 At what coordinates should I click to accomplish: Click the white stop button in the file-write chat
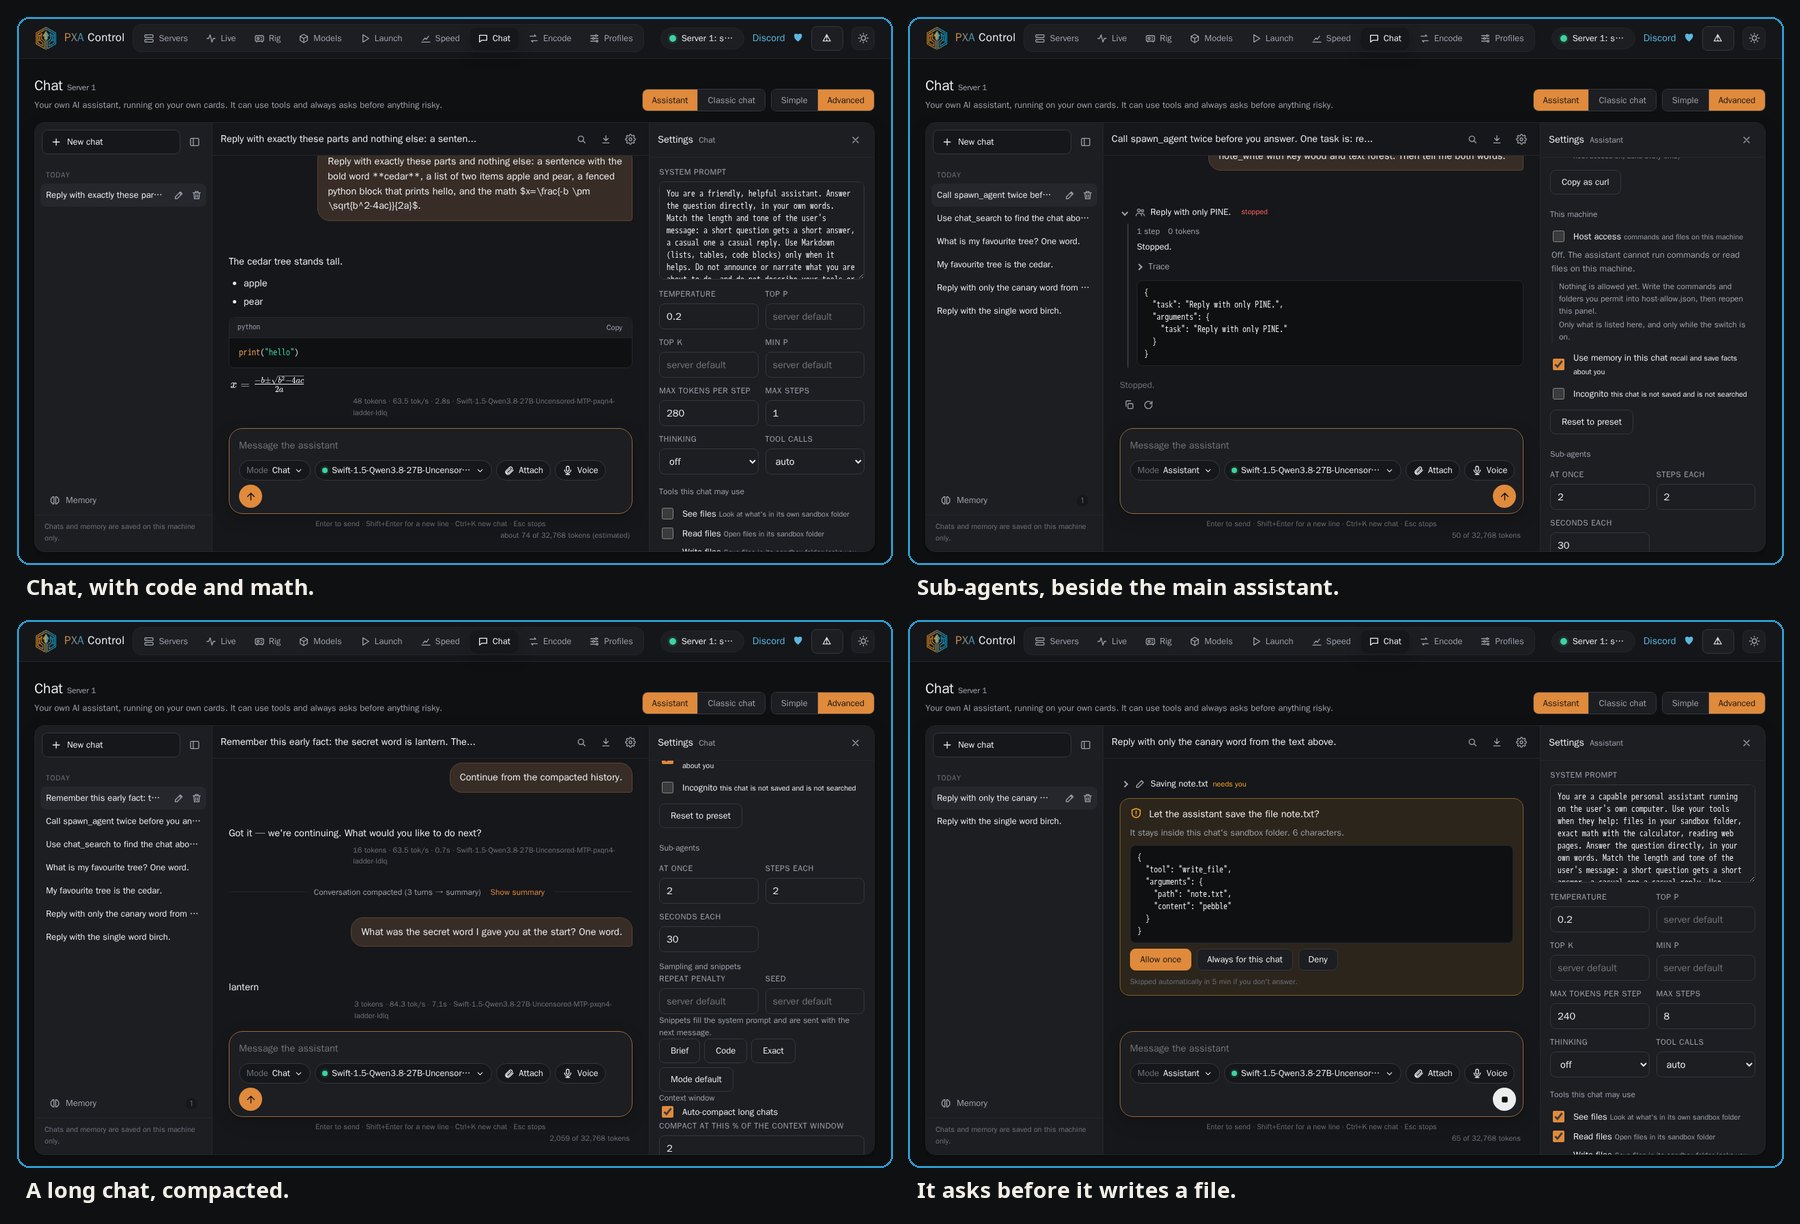click(1504, 1099)
